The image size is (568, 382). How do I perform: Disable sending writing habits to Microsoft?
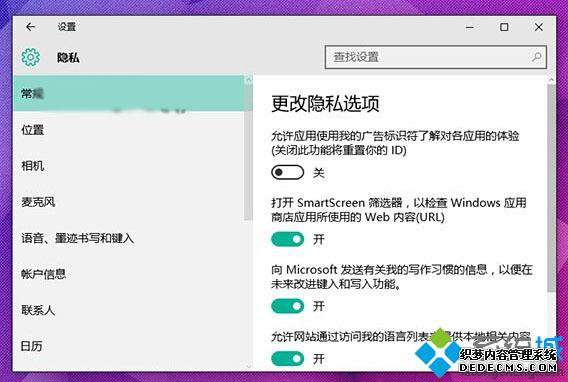click(x=288, y=306)
